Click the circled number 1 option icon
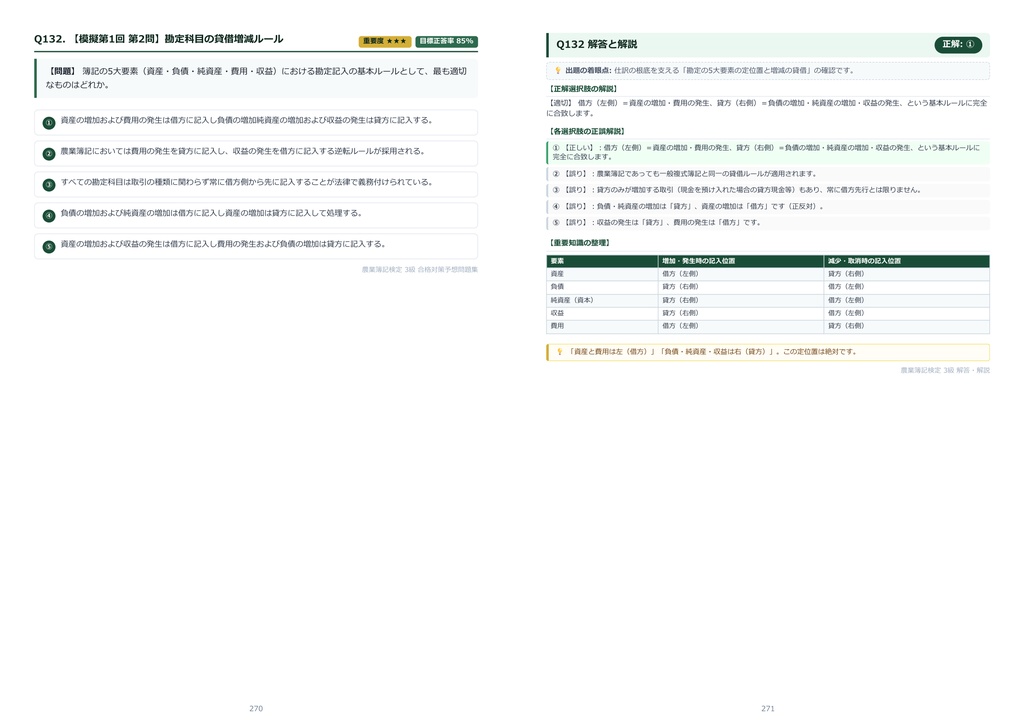The image size is (1024, 724). click(x=49, y=123)
